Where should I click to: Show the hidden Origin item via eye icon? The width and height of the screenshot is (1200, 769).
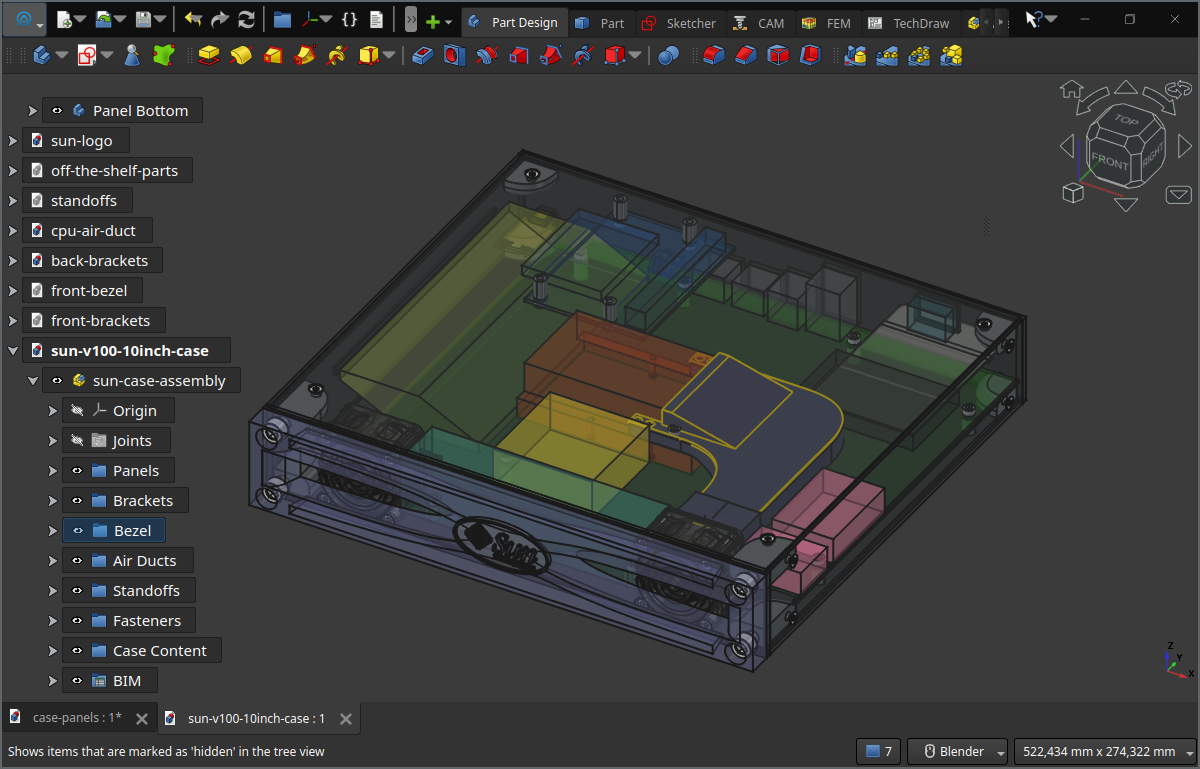click(78, 411)
